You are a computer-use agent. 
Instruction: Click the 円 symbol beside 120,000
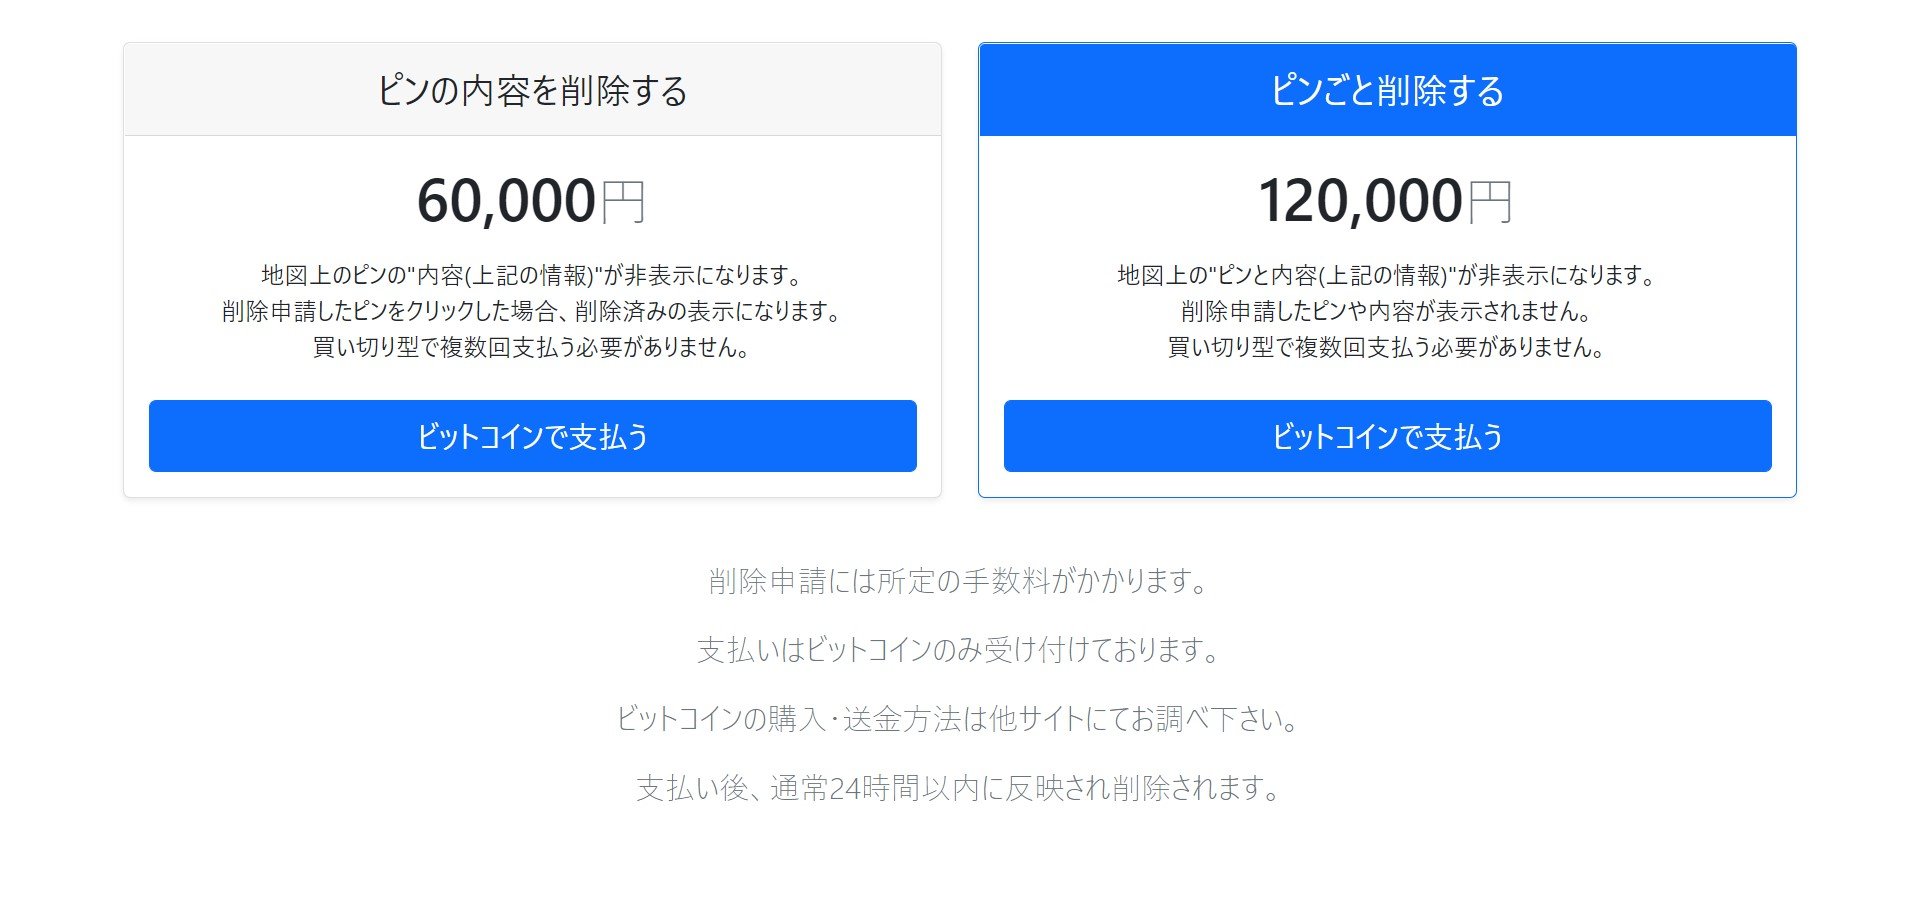(1490, 202)
